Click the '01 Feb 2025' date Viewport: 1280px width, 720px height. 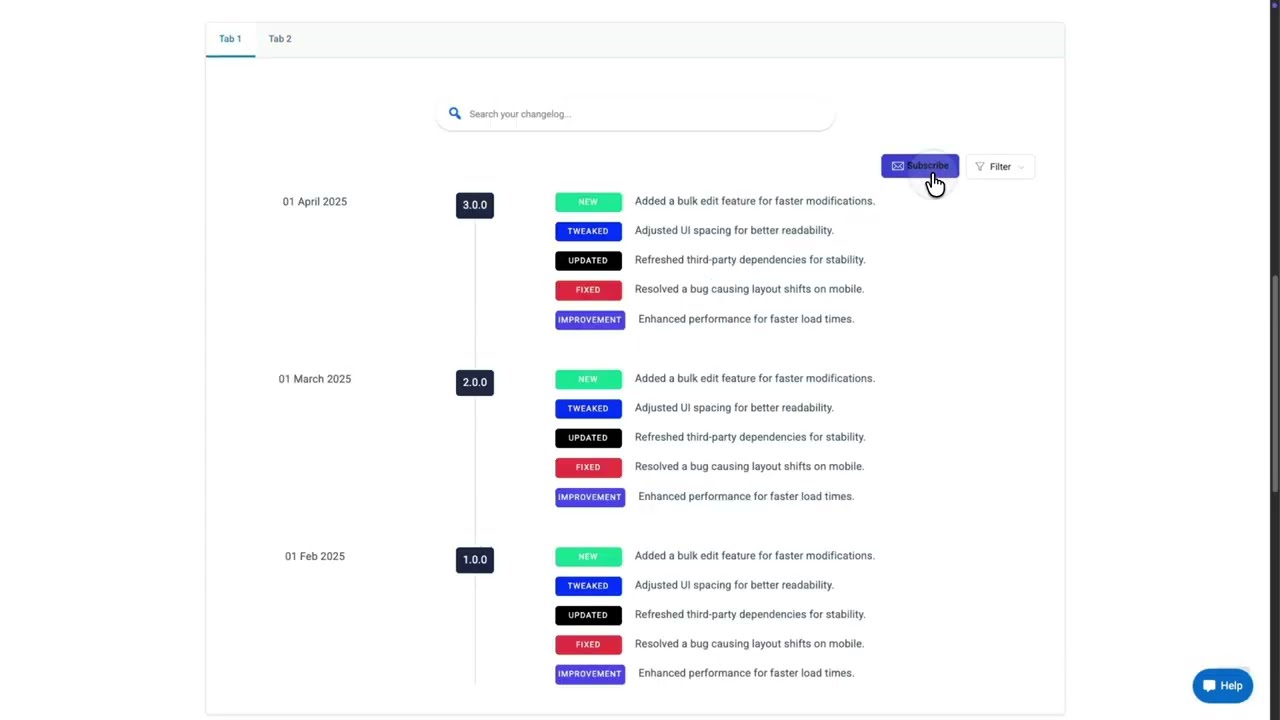click(x=315, y=557)
